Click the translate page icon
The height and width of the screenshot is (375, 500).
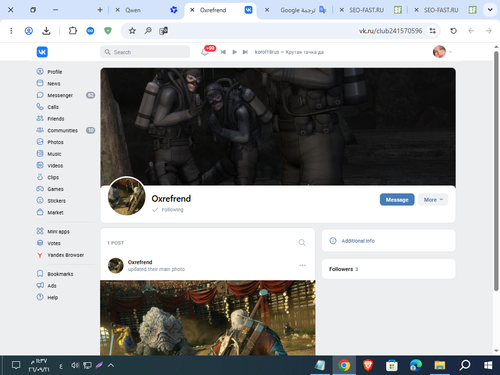point(163,31)
